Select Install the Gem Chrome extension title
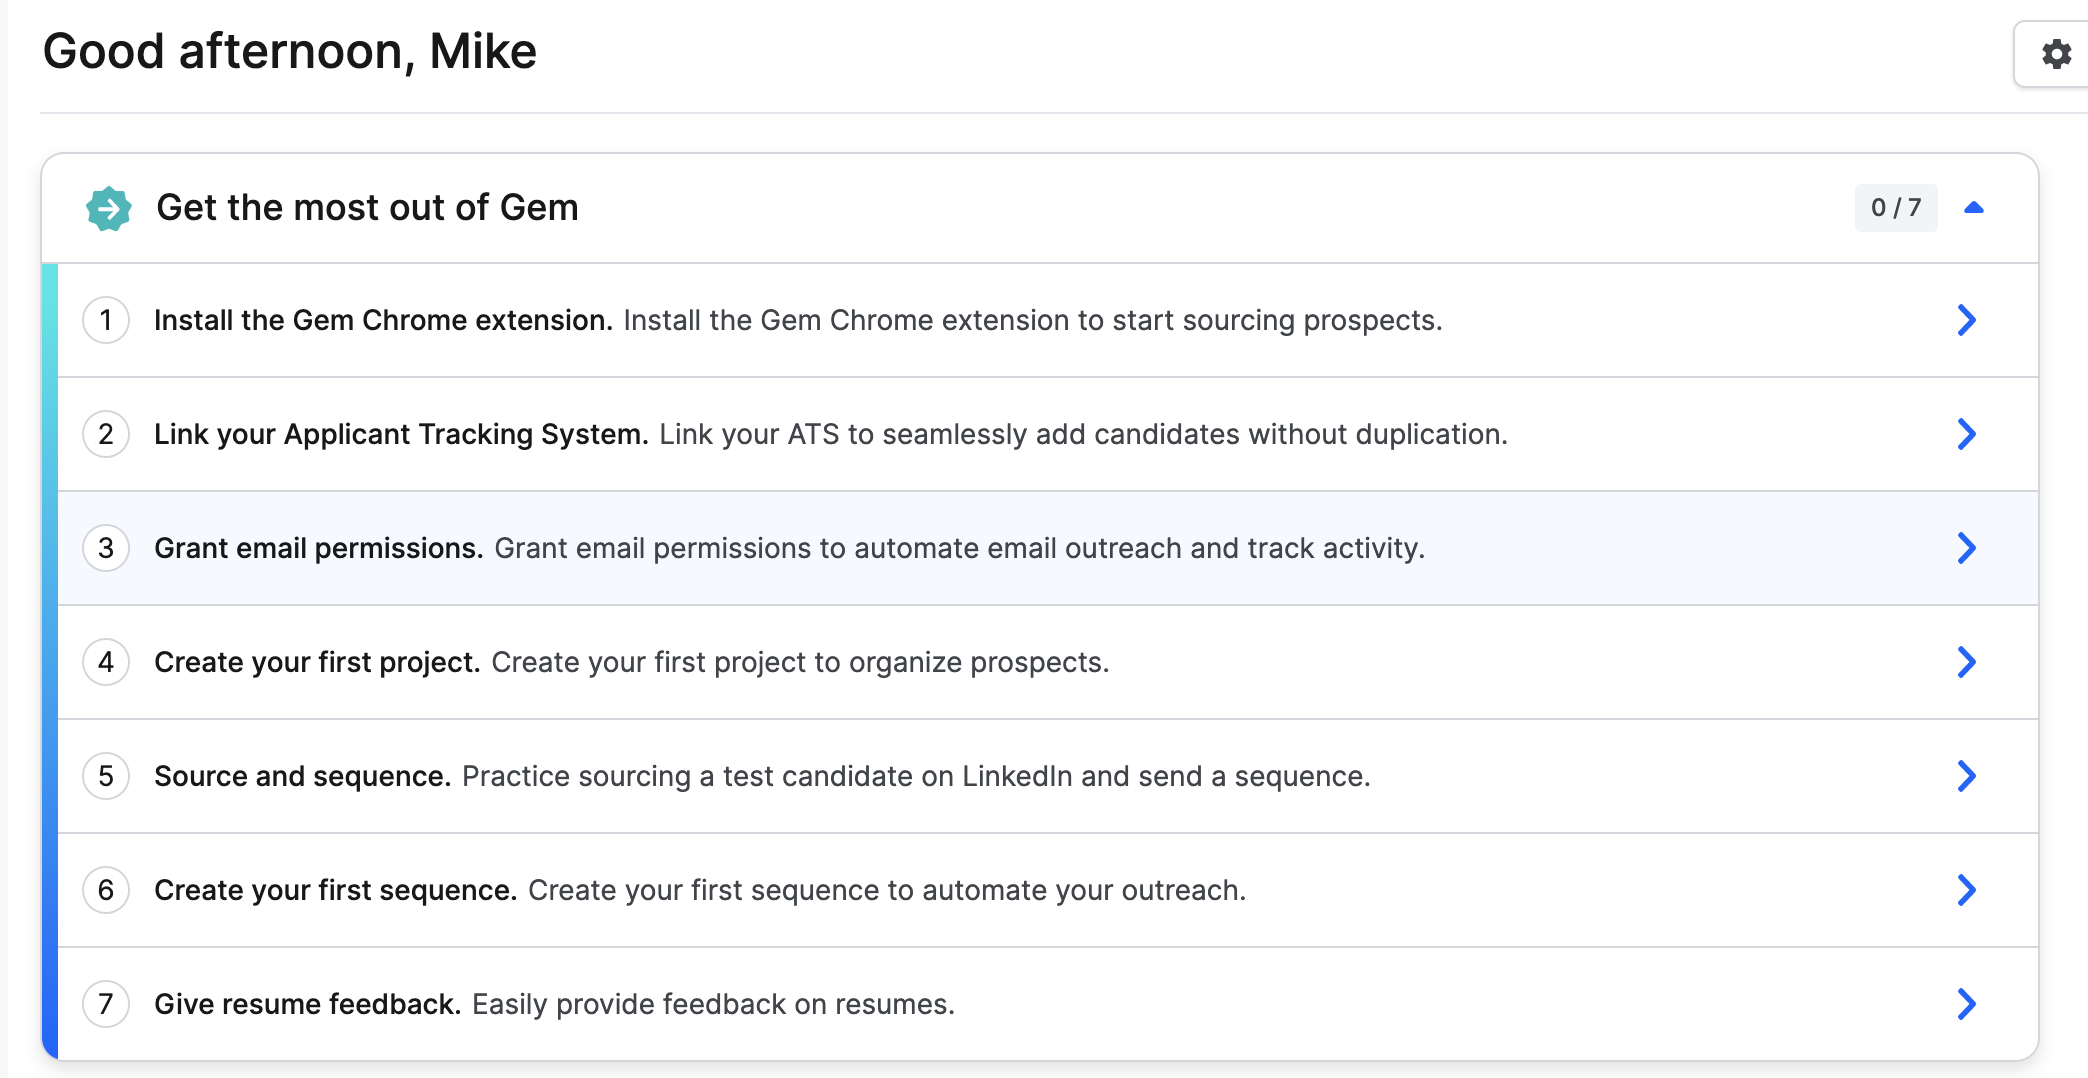 coord(383,320)
